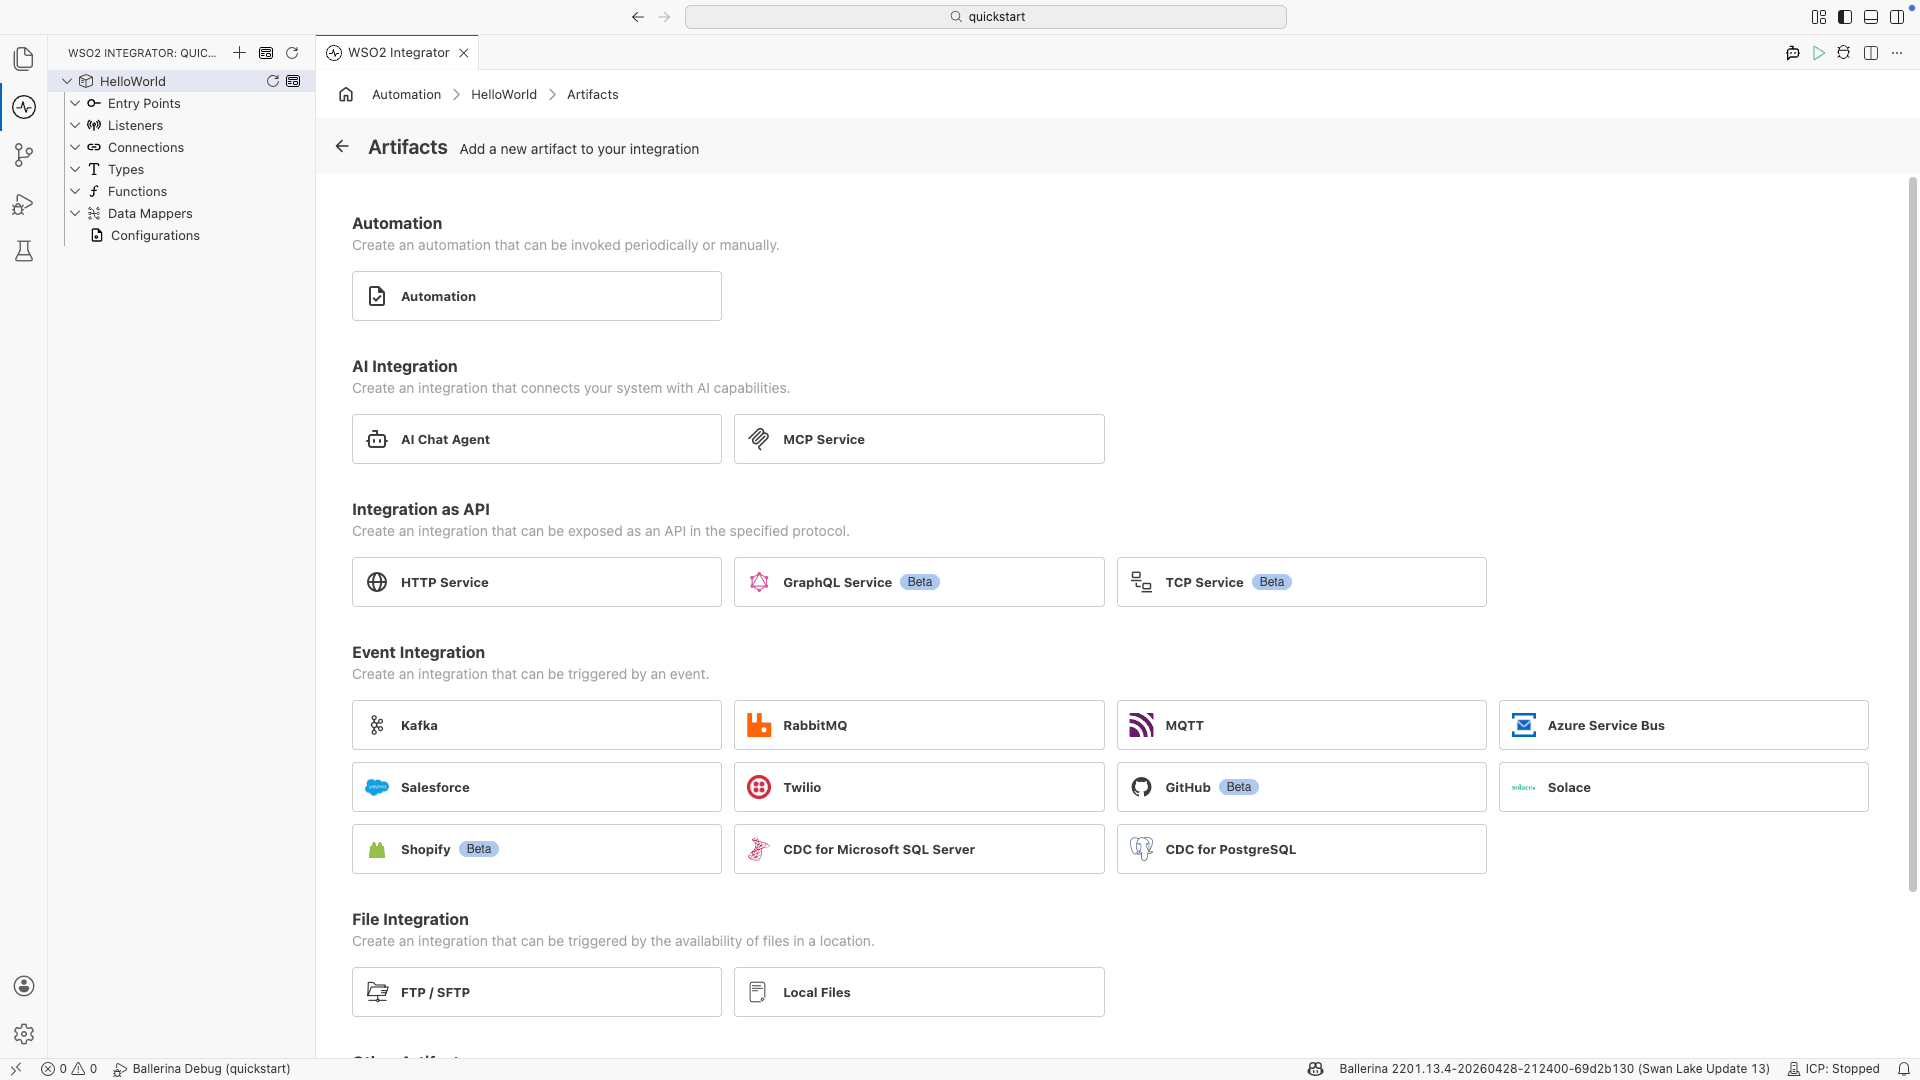This screenshot has width=1920, height=1080.
Task: Click the overview icon beside the header plus
Action: pyautogui.click(x=266, y=53)
